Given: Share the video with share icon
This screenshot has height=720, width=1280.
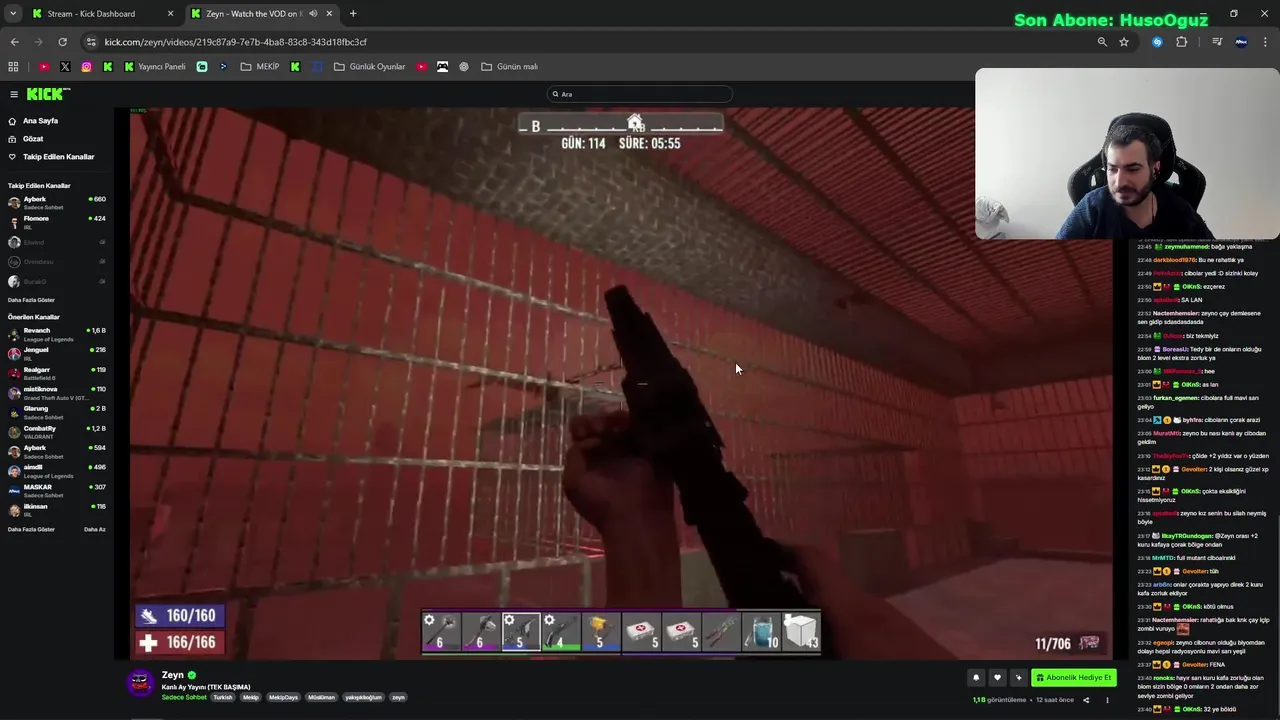Looking at the screenshot, I should [1086, 700].
